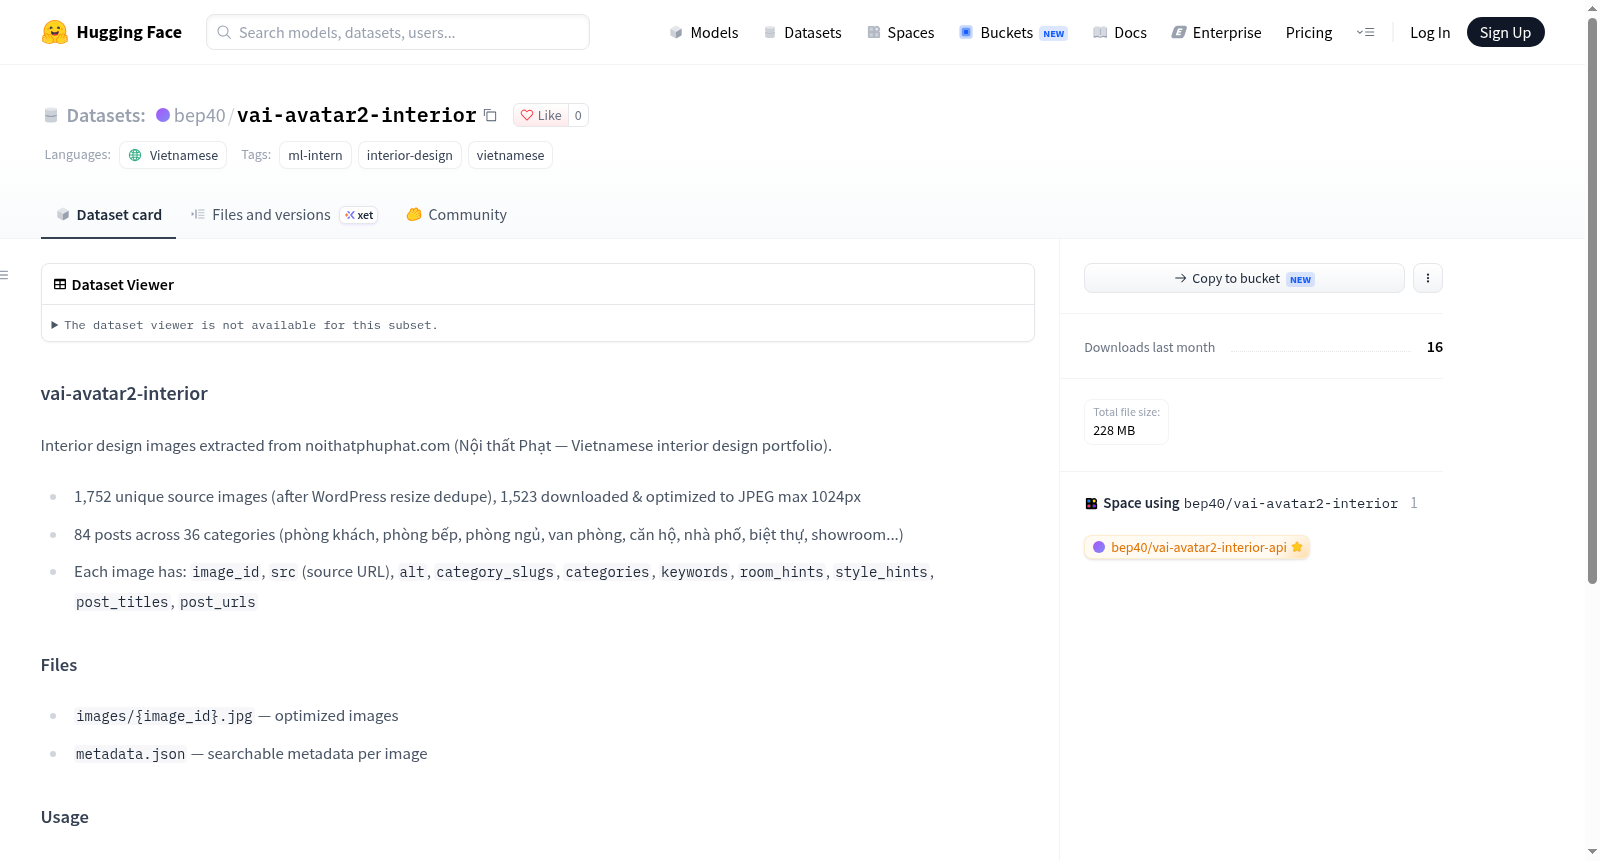Click the Downloads last month label
The width and height of the screenshot is (1600, 861).
(1150, 347)
